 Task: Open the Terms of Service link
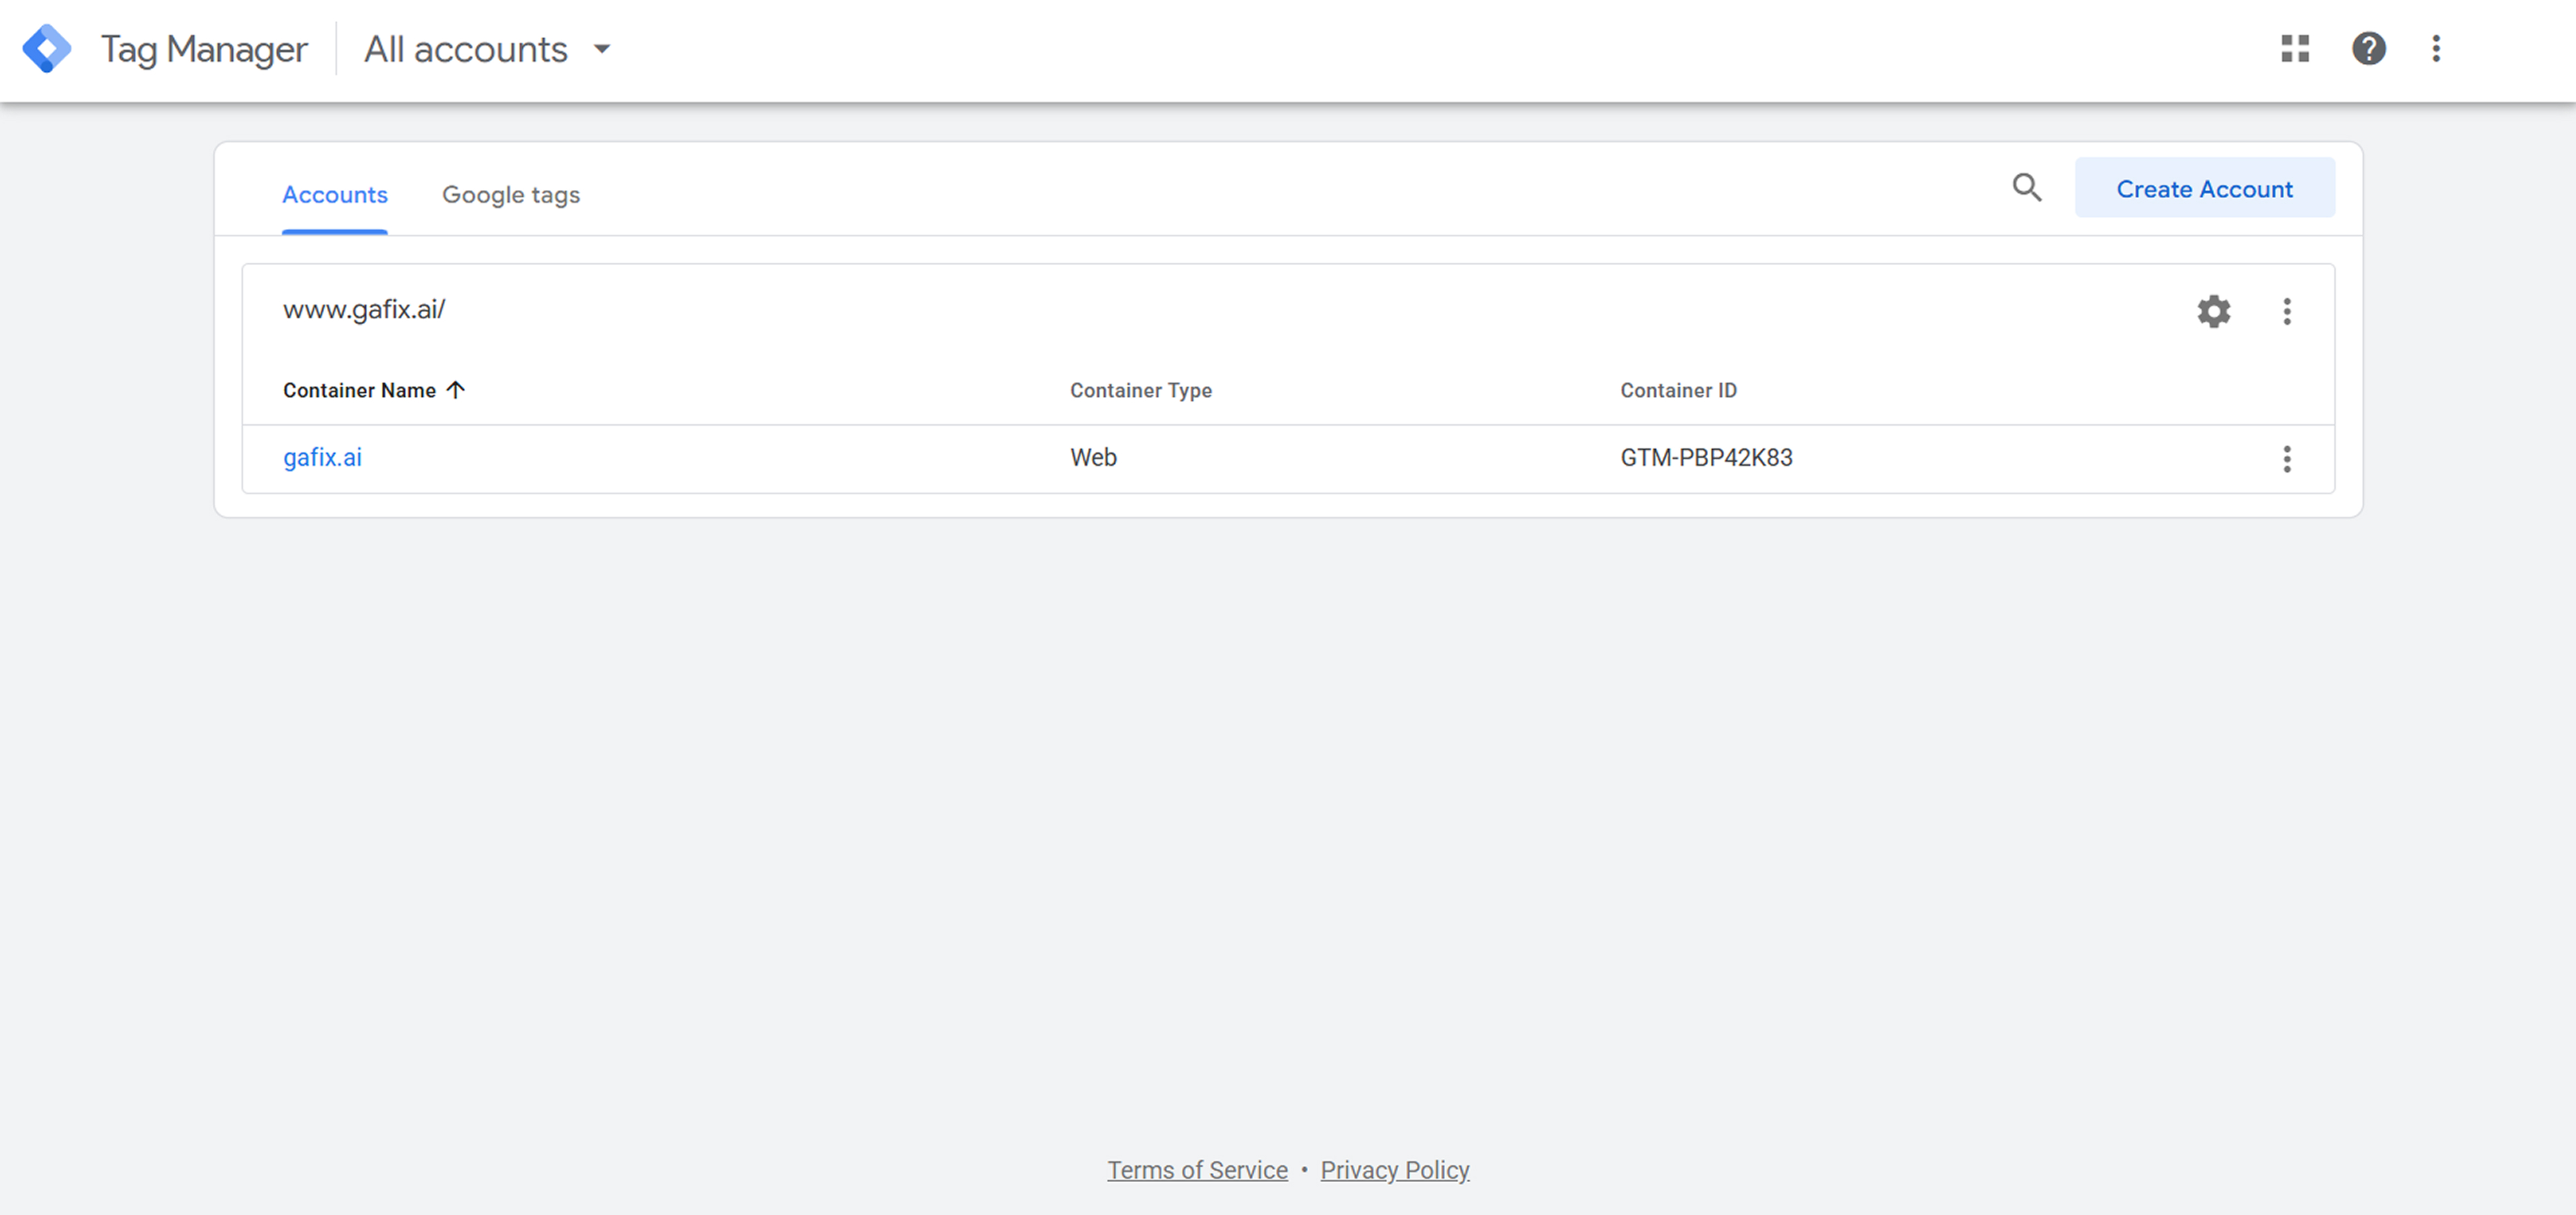[1197, 1170]
